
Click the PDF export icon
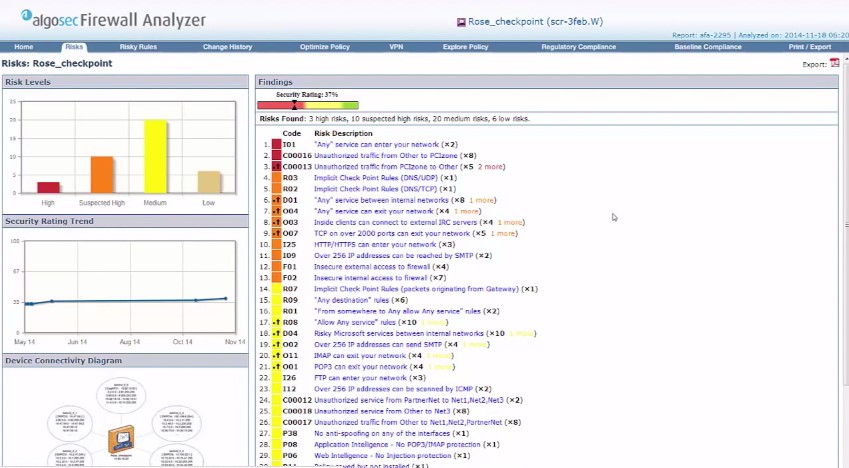[x=834, y=63]
